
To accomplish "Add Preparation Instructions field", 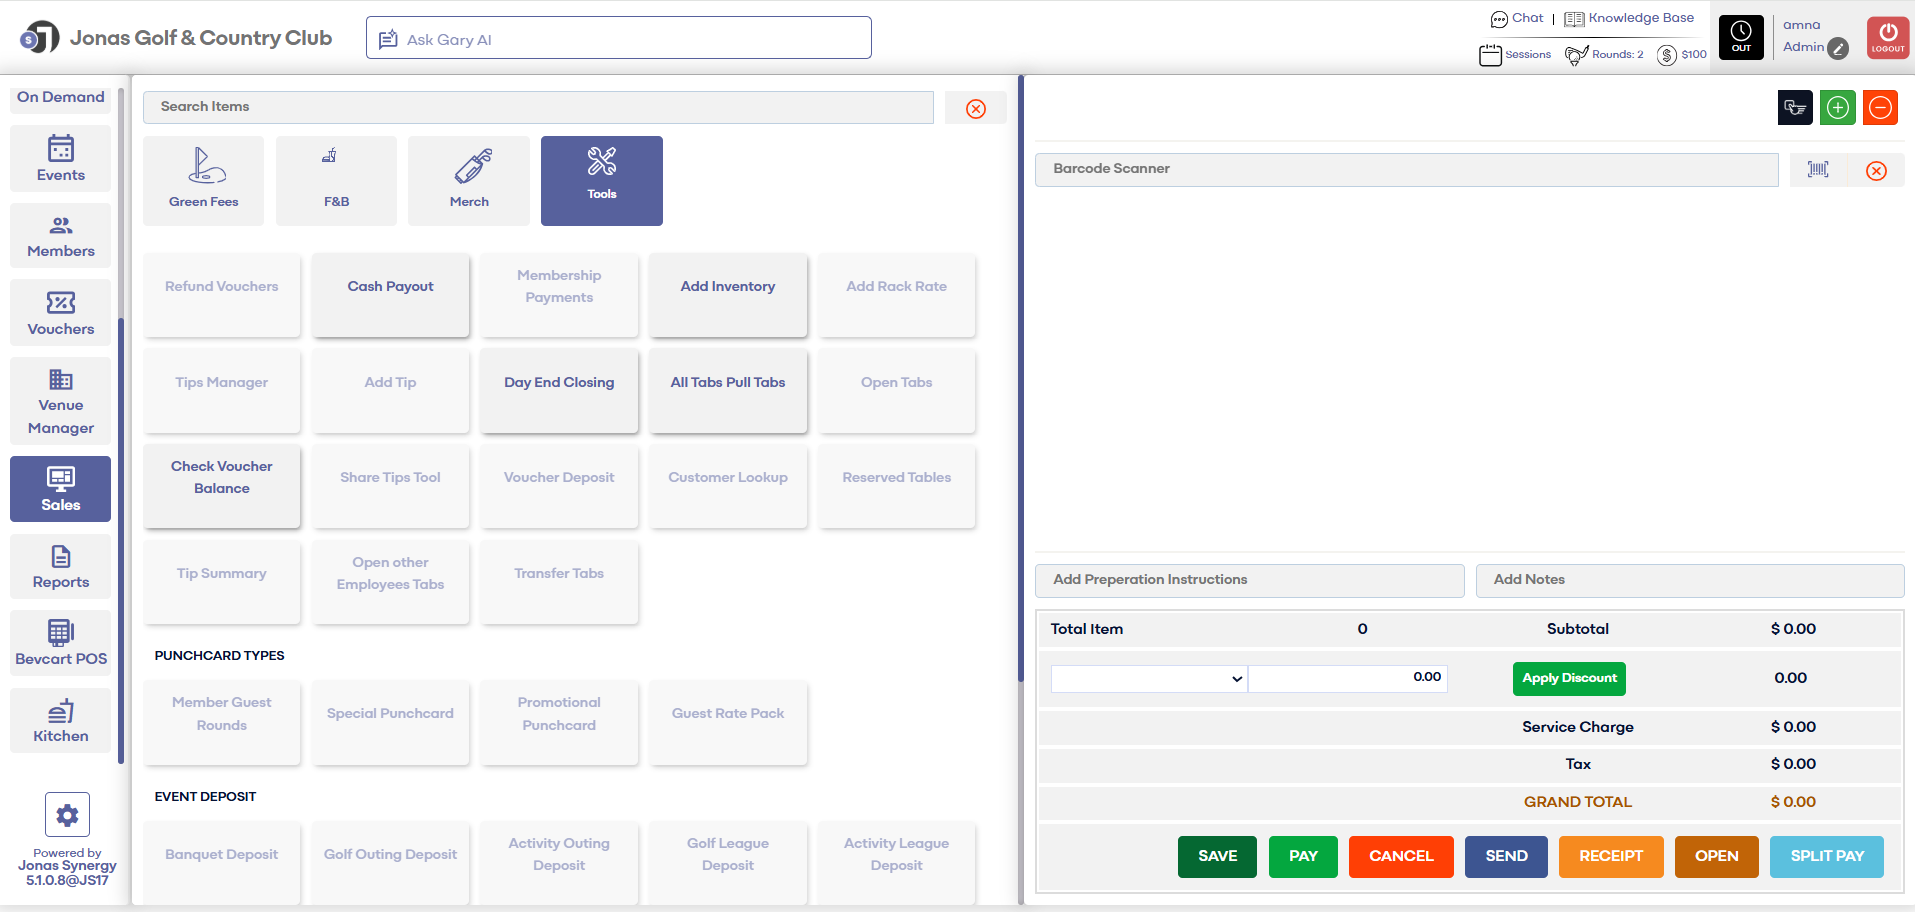I will (x=1249, y=580).
